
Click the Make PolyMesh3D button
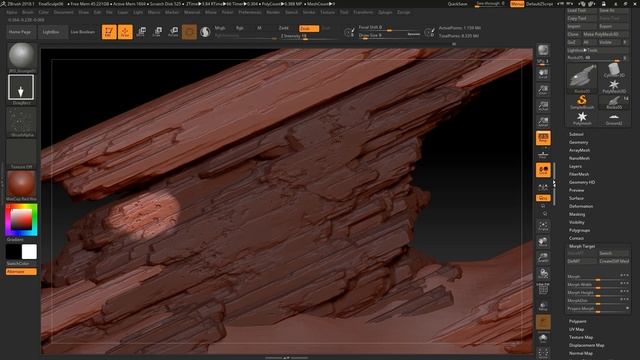pos(606,34)
